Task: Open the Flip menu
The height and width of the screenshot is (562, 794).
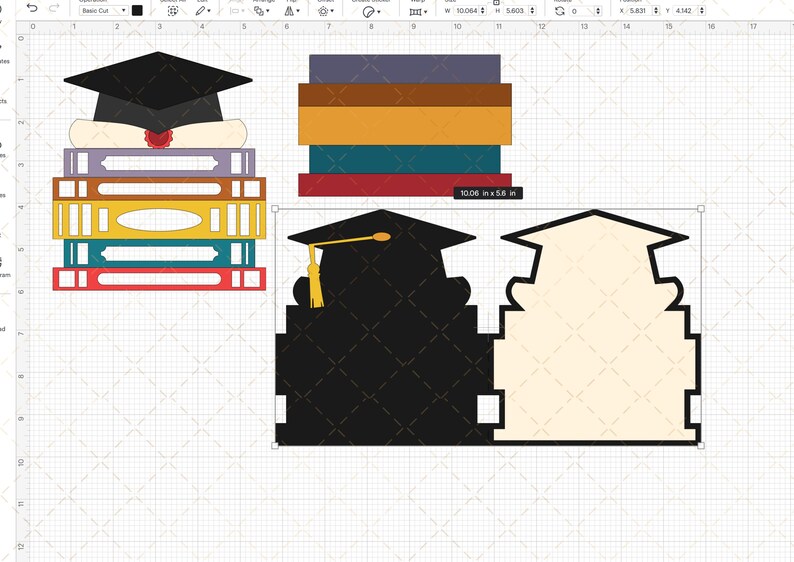Action: tap(292, 11)
